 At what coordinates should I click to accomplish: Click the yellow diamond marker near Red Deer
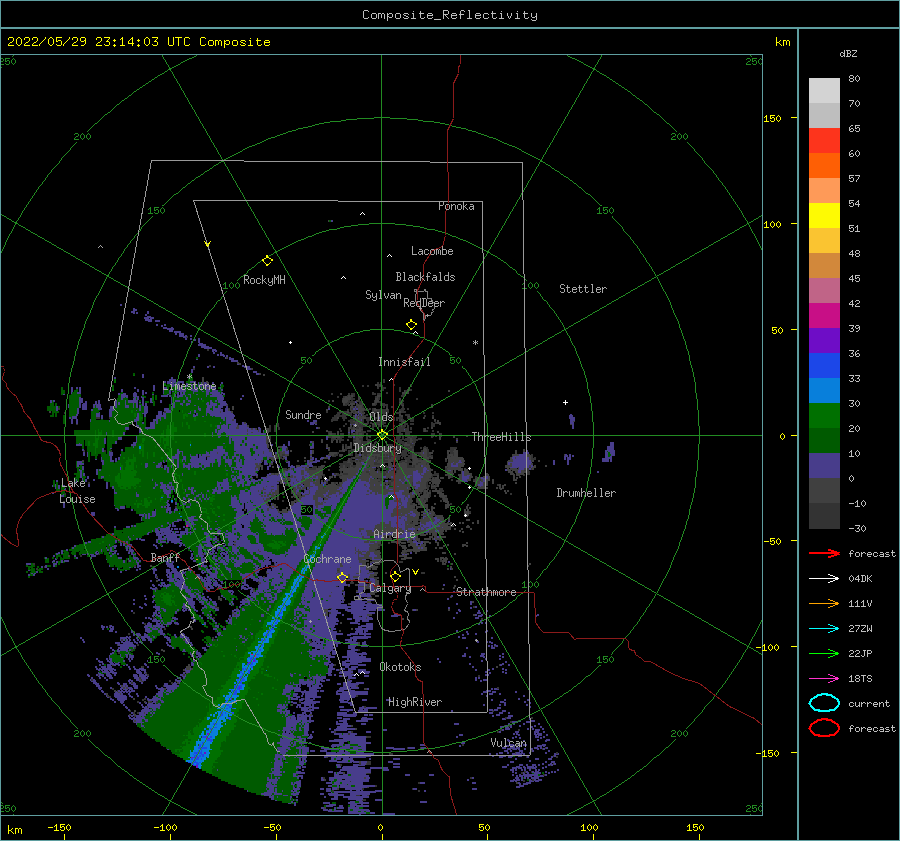[x=412, y=325]
